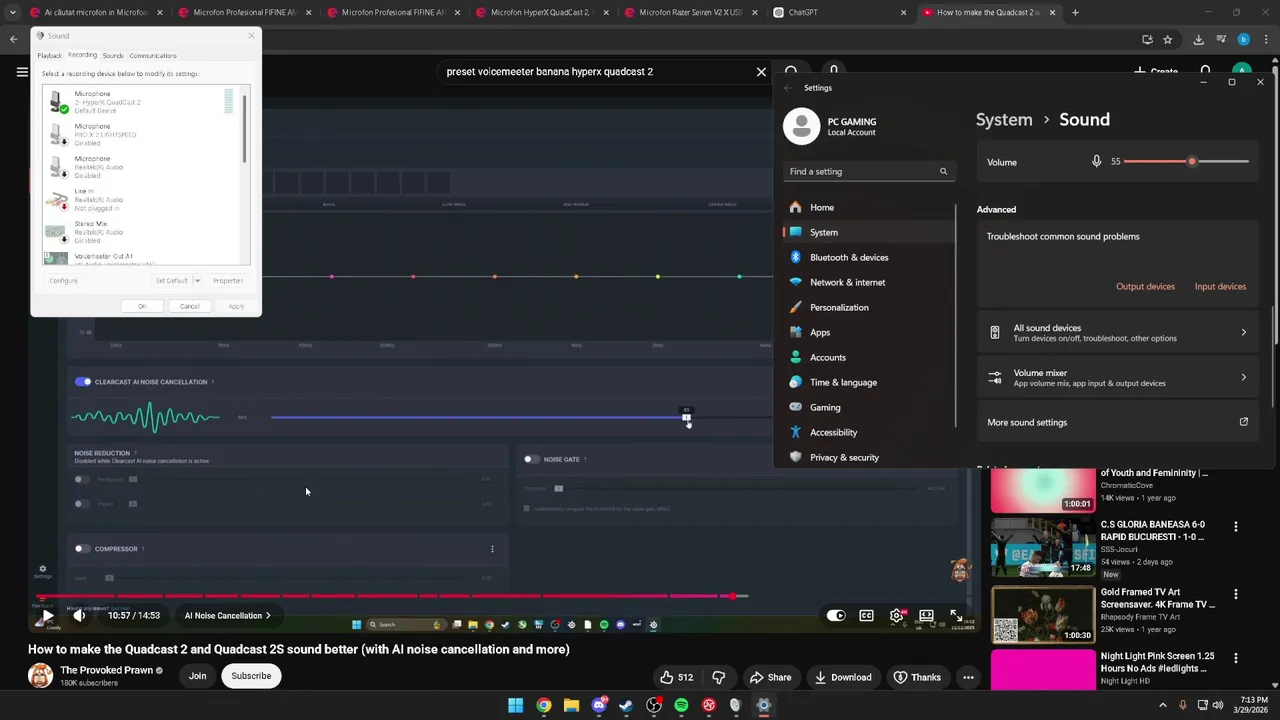Dislike the YouTube video
This screenshot has width=1280, height=720.
pos(718,677)
